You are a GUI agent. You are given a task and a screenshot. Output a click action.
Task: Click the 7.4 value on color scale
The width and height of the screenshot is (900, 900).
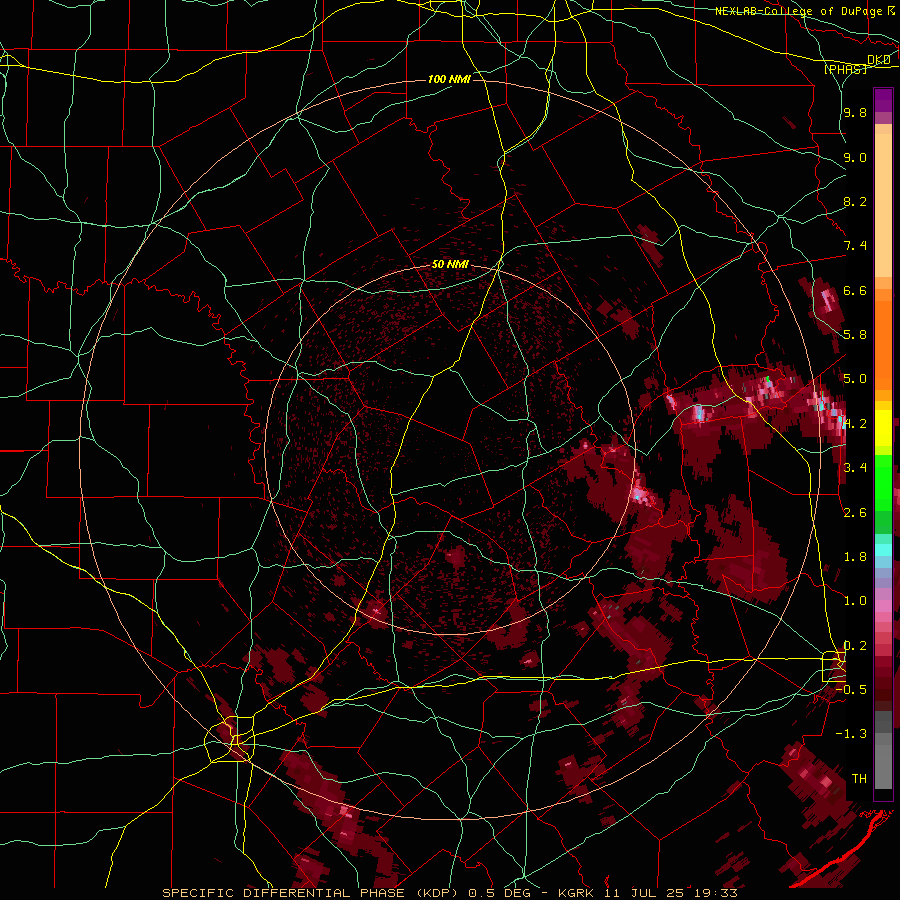(x=855, y=246)
